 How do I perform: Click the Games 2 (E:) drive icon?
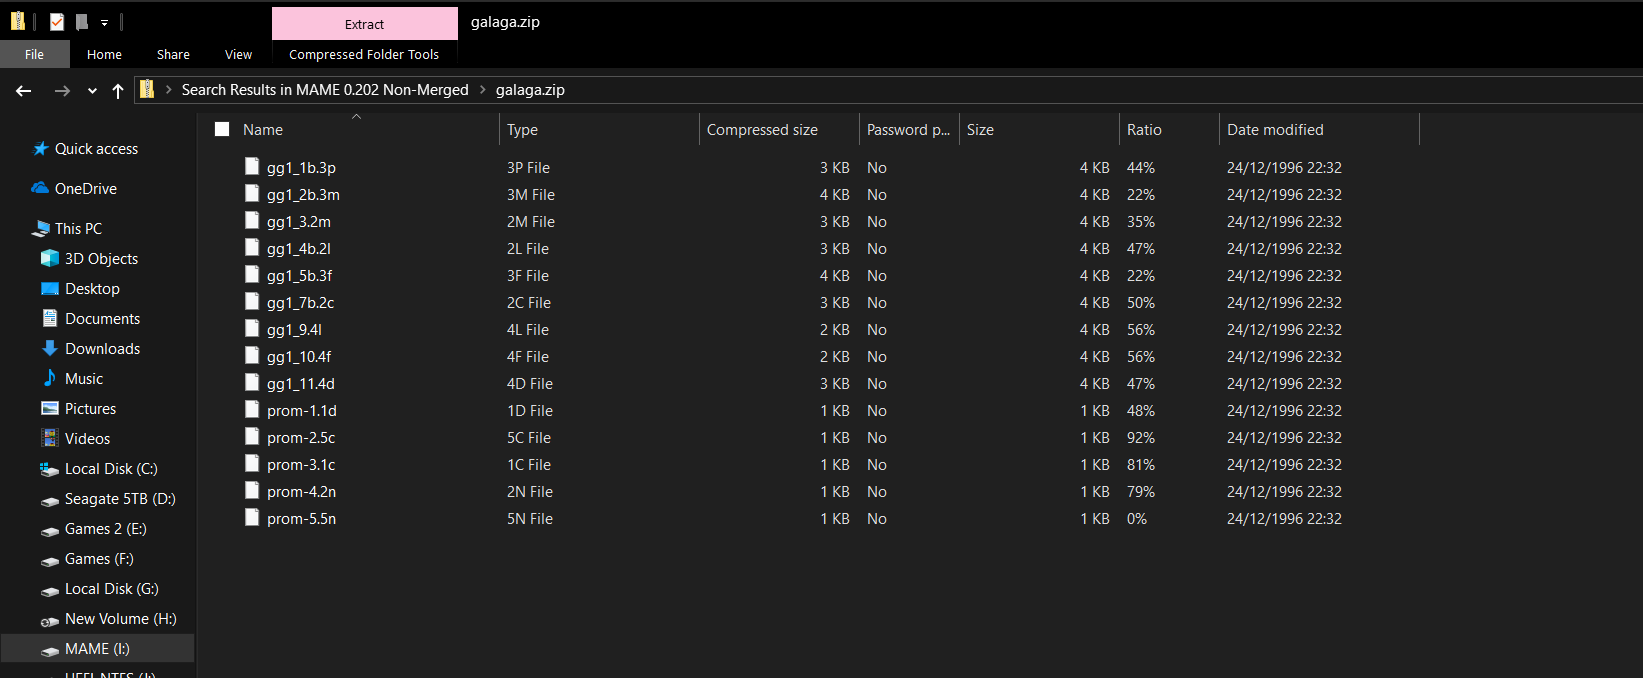[50, 531]
